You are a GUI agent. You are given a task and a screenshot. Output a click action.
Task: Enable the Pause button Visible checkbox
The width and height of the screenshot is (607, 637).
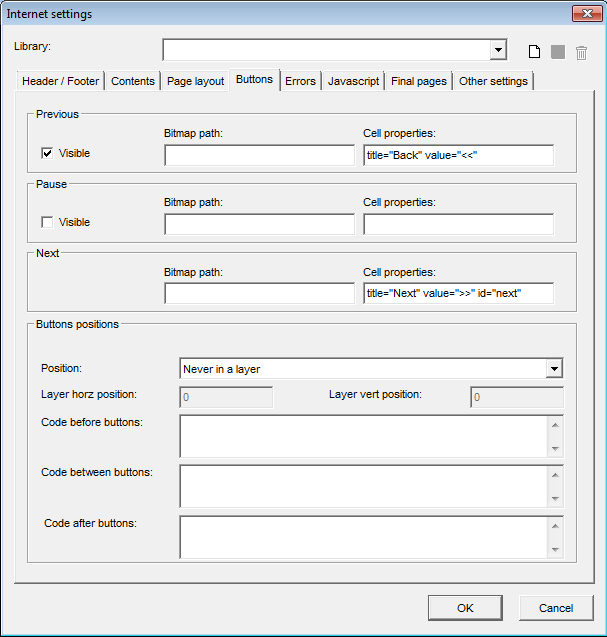click(x=47, y=222)
